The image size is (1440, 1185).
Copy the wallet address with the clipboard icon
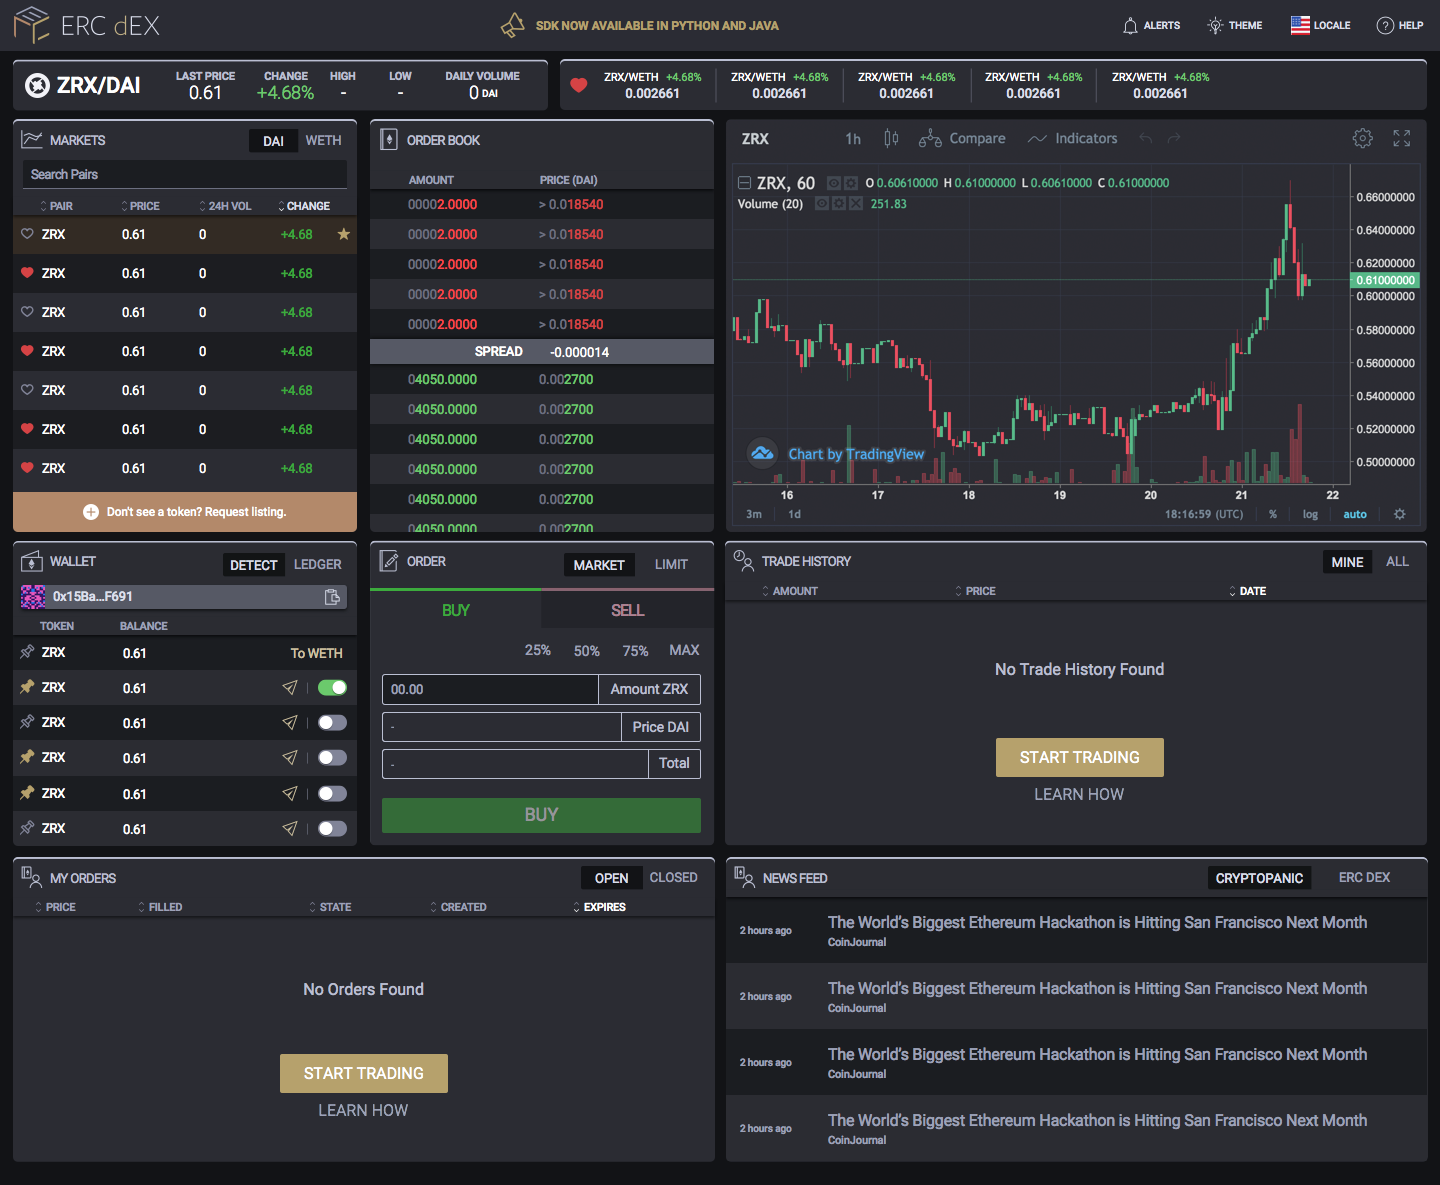[x=331, y=596]
